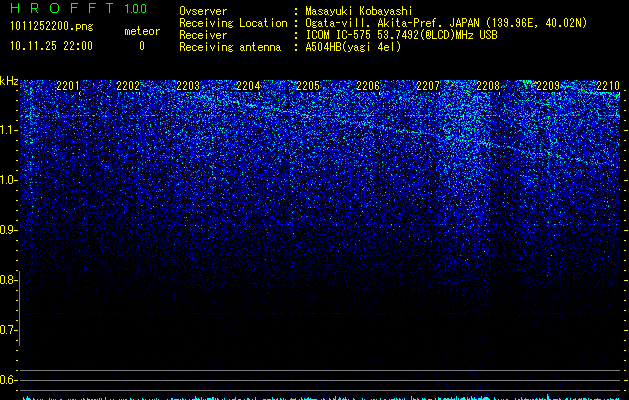
Task: Click the observer name Masayuki Kobayashi
Action: click(x=359, y=11)
